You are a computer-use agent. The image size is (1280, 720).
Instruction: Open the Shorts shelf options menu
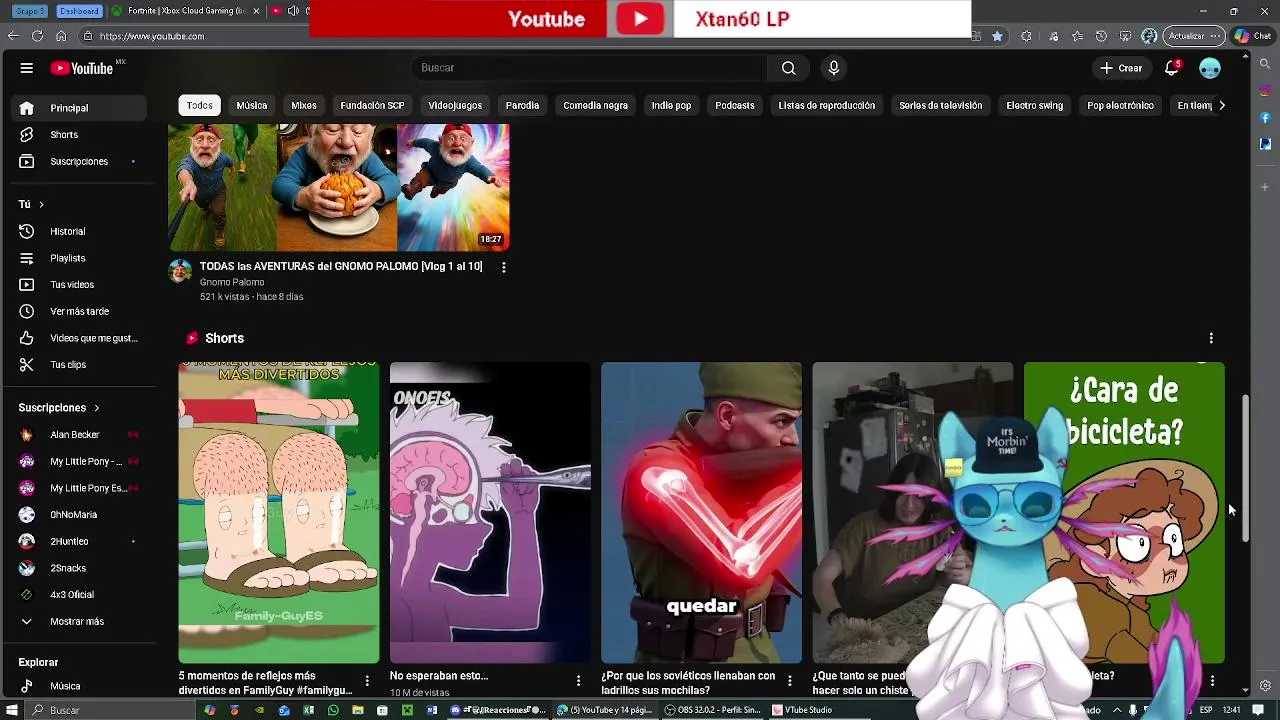pyautogui.click(x=1211, y=338)
